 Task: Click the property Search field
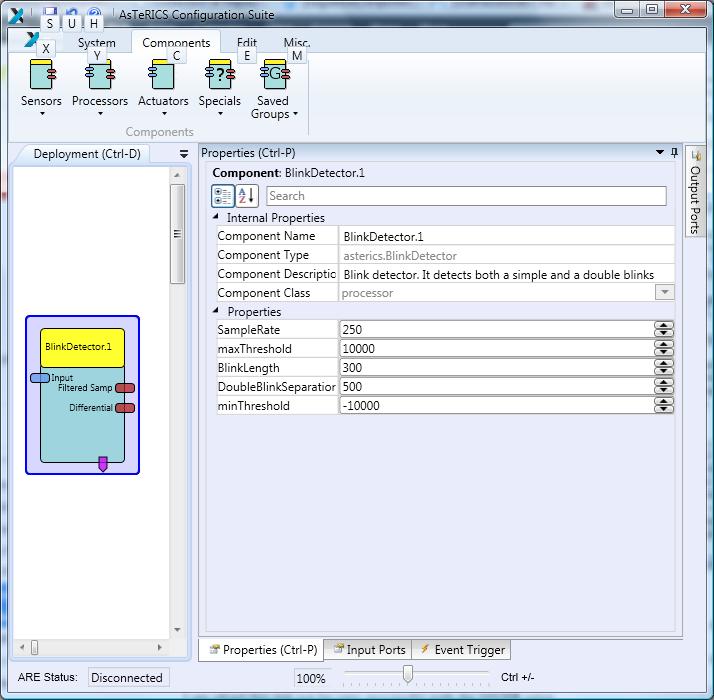(466, 196)
